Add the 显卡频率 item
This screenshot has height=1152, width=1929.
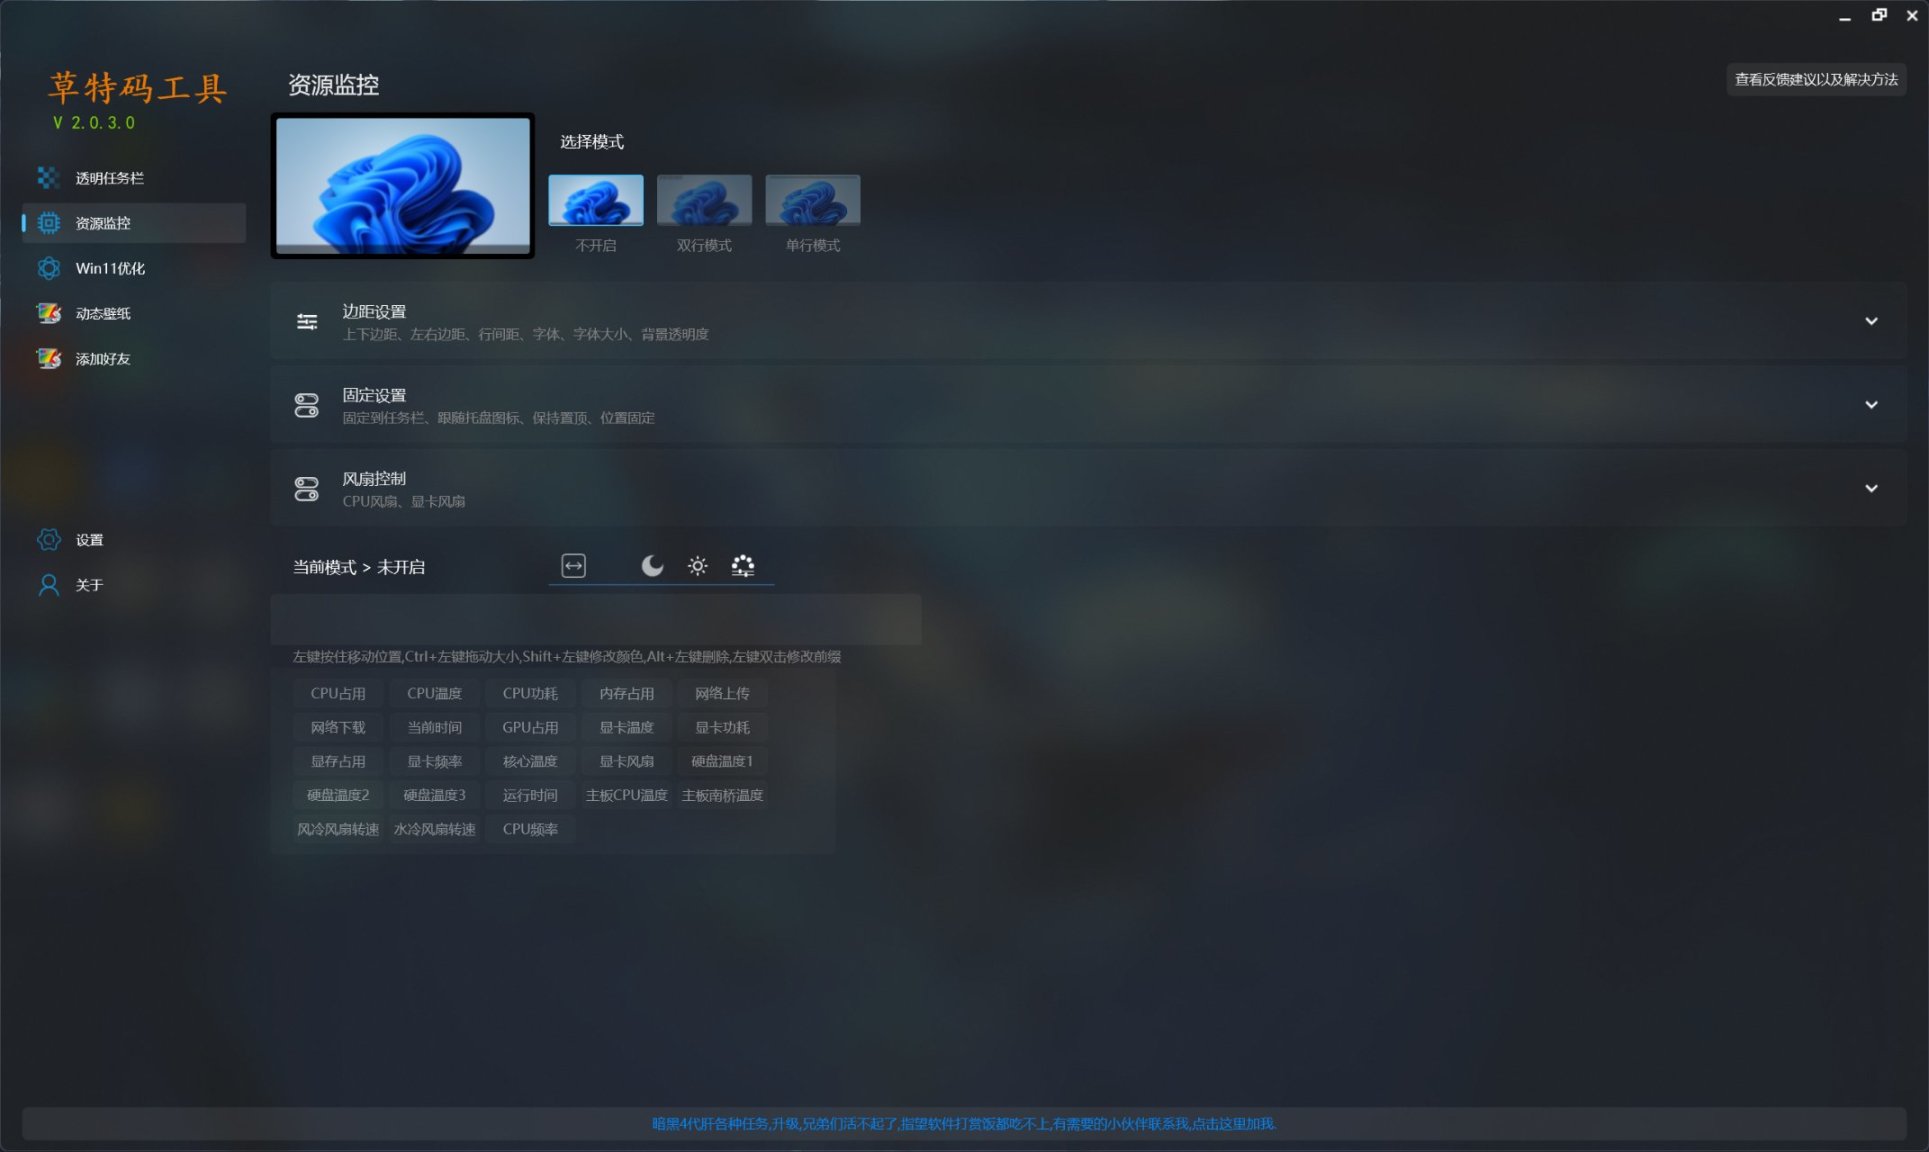click(x=434, y=761)
